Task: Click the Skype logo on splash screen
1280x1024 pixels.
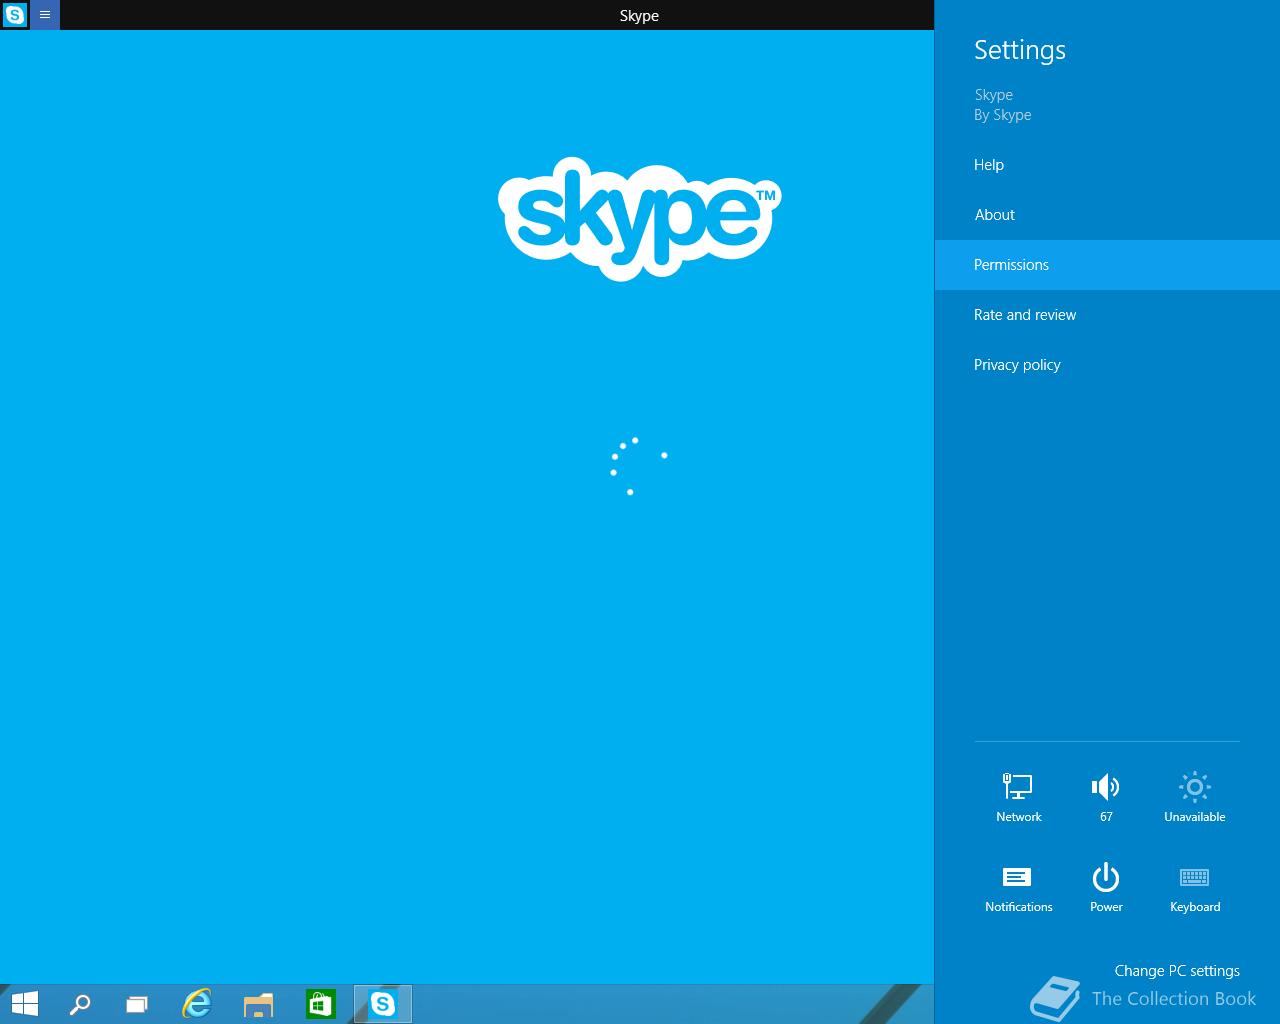Action: click(x=639, y=218)
